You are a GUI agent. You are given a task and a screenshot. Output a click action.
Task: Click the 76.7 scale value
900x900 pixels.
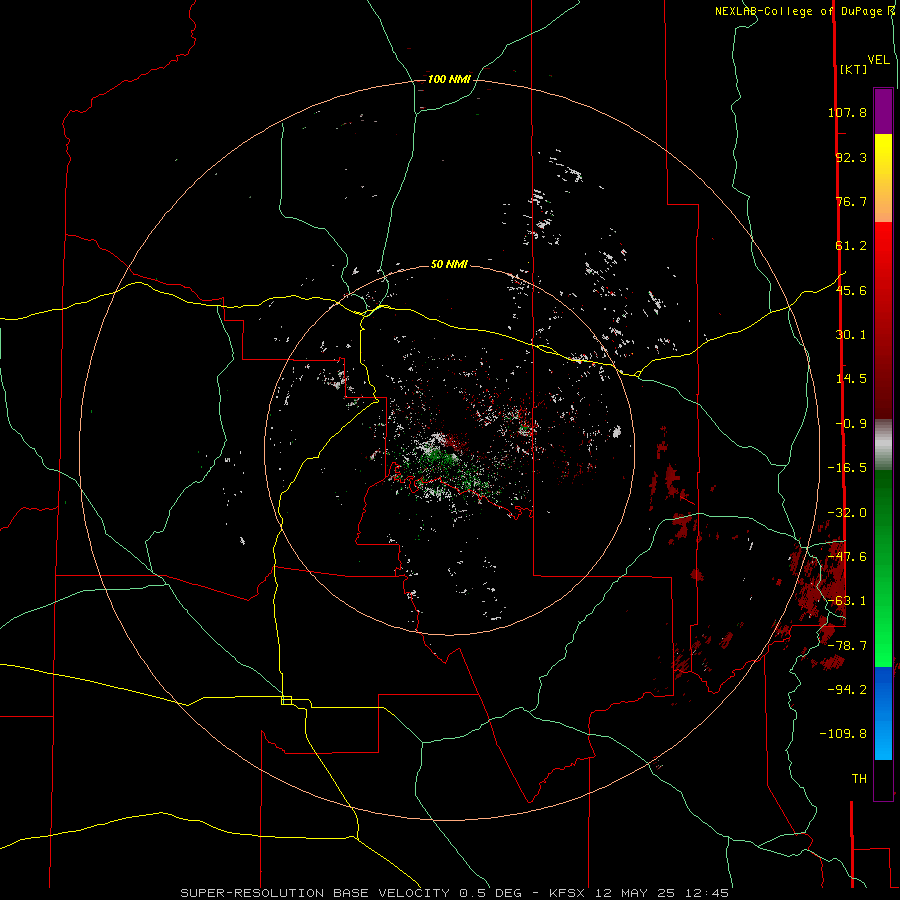tap(851, 201)
